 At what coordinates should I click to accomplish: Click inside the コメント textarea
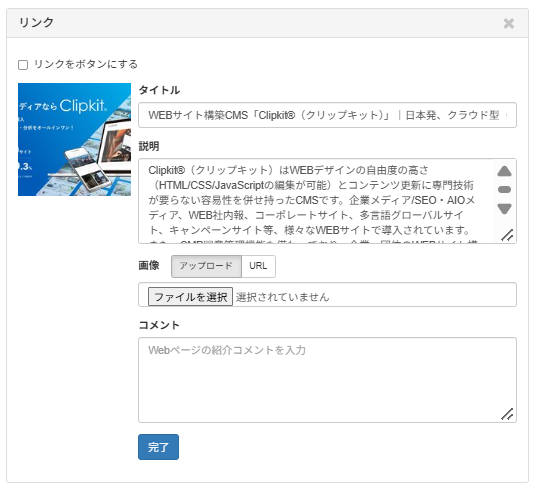(x=327, y=380)
